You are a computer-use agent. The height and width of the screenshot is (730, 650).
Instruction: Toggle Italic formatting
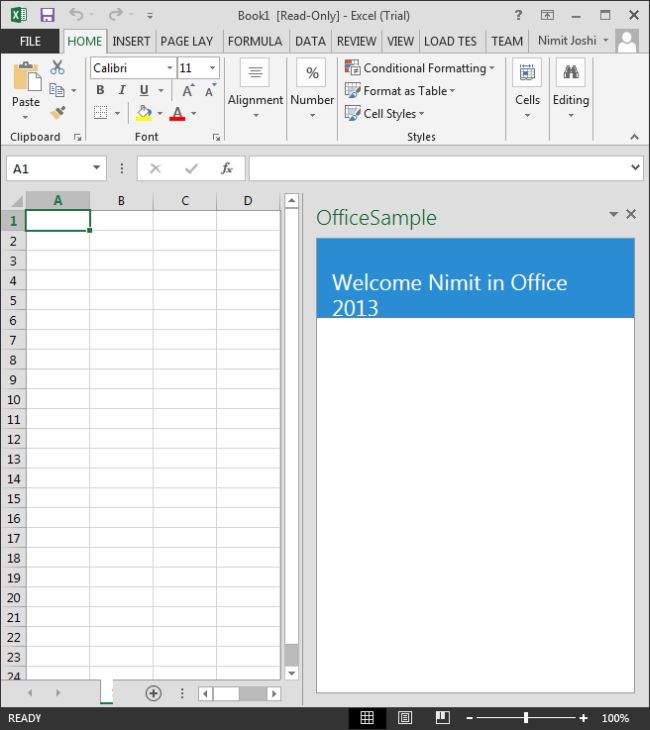[x=122, y=90]
